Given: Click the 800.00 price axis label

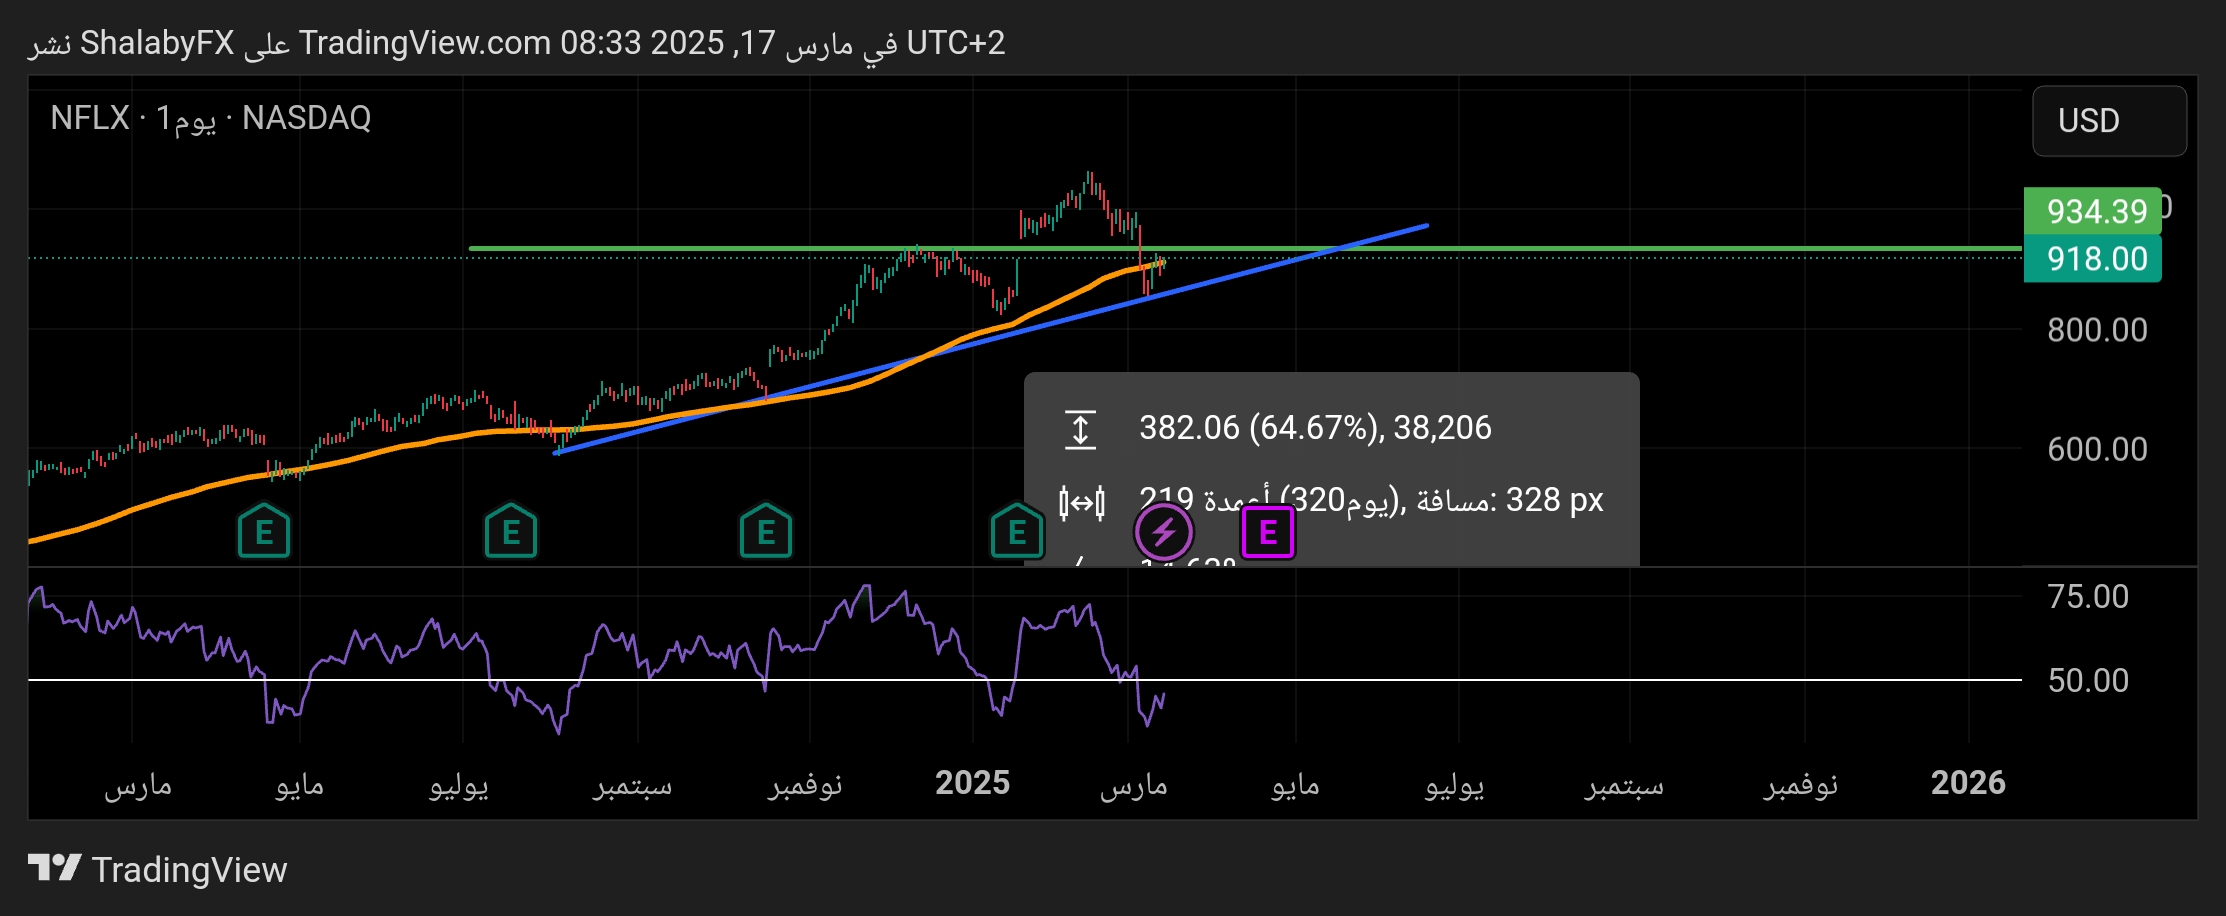Looking at the screenshot, I should point(2097,330).
